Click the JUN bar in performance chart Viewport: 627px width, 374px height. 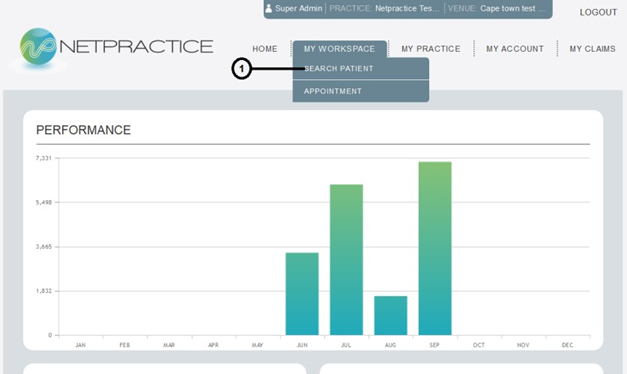(302, 294)
